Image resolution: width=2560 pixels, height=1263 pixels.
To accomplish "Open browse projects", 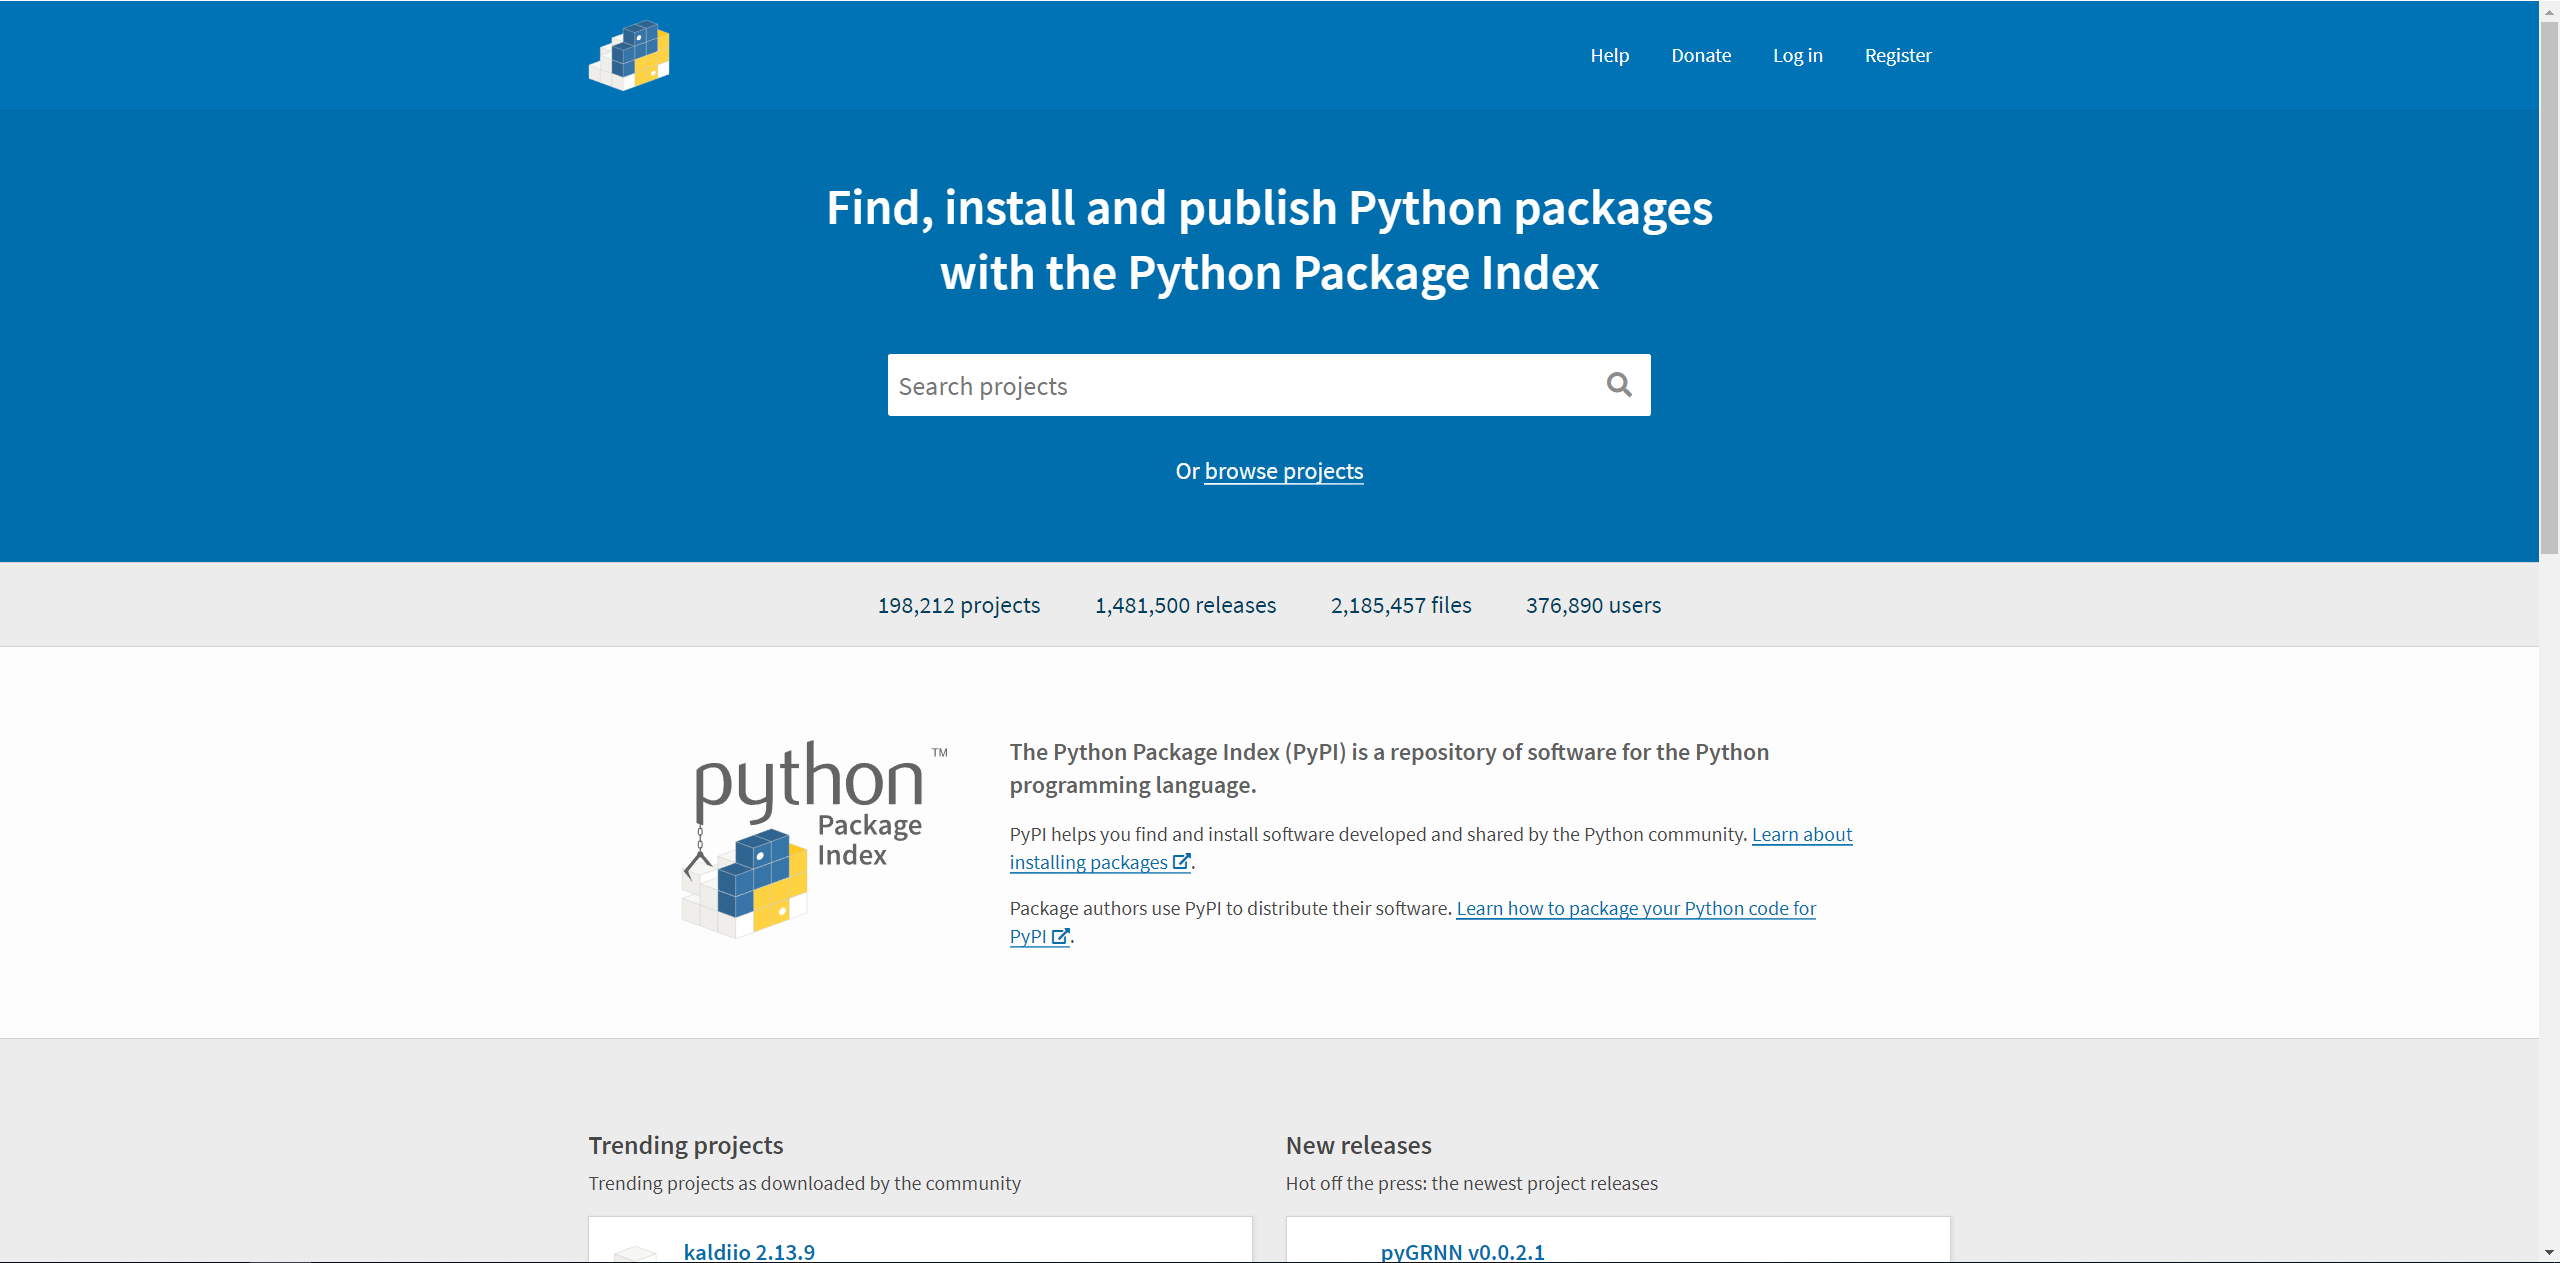I will click(1283, 470).
